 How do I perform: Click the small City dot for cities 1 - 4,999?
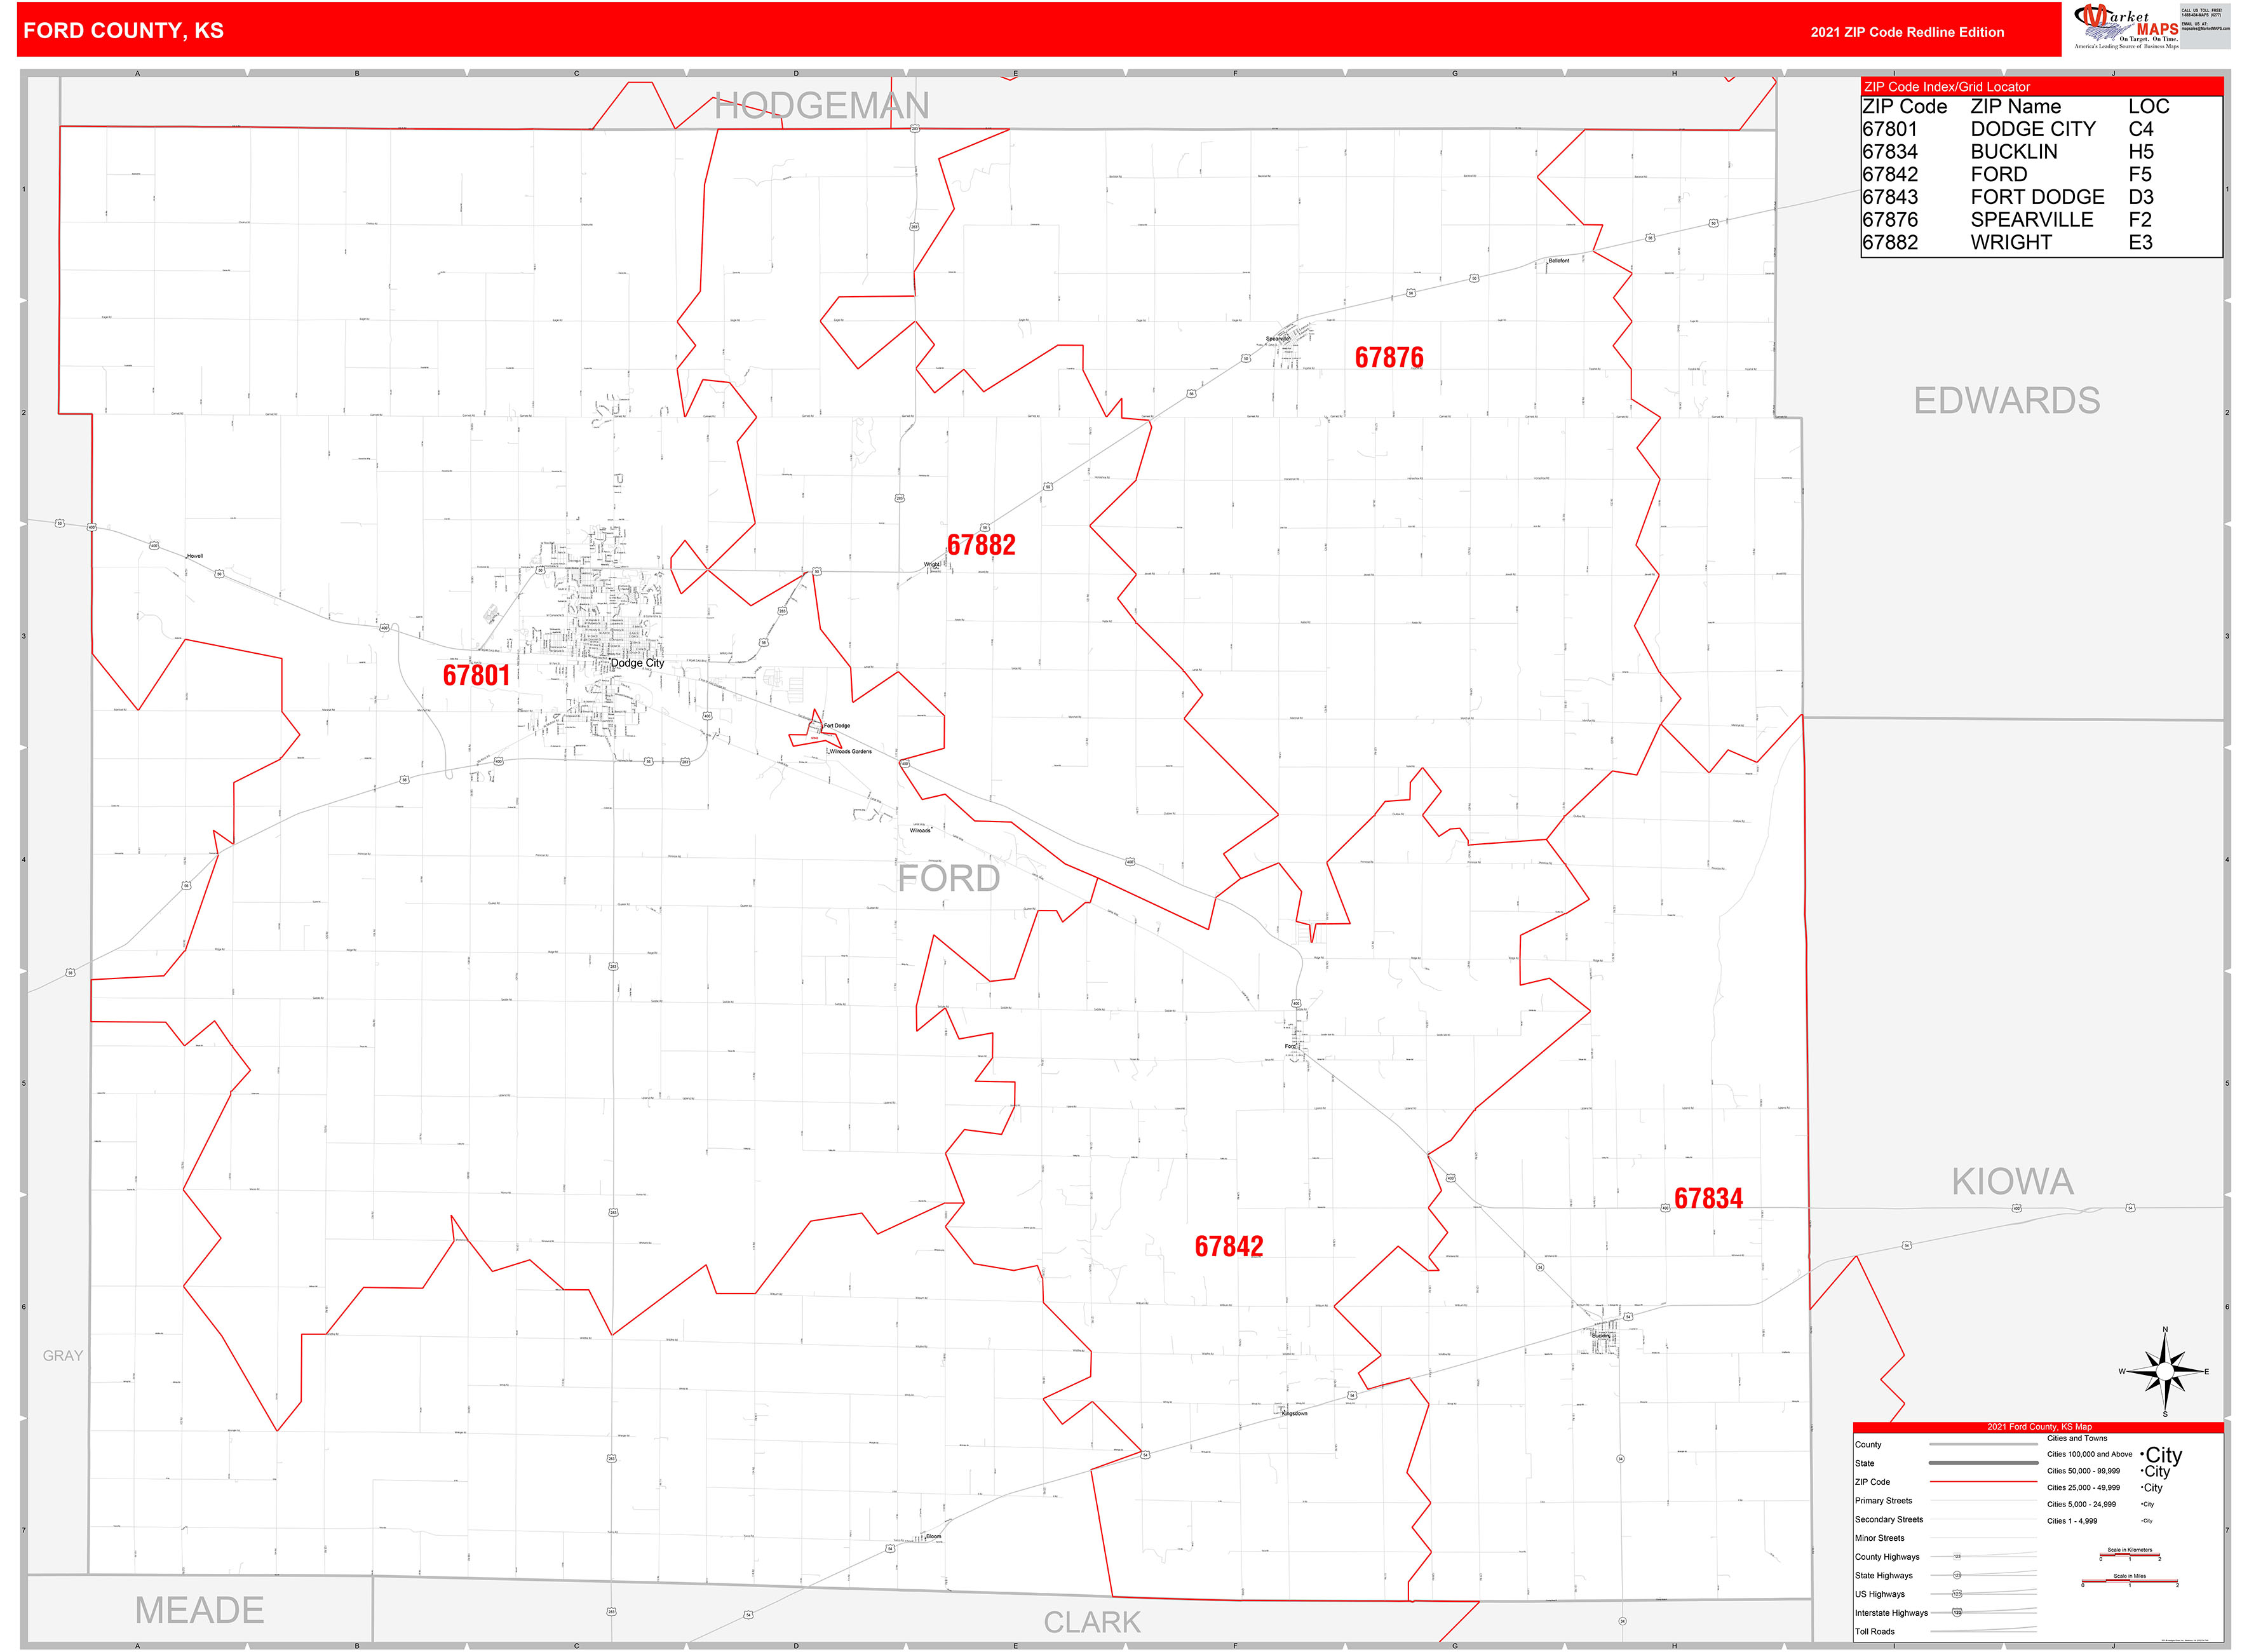[2142, 1521]
